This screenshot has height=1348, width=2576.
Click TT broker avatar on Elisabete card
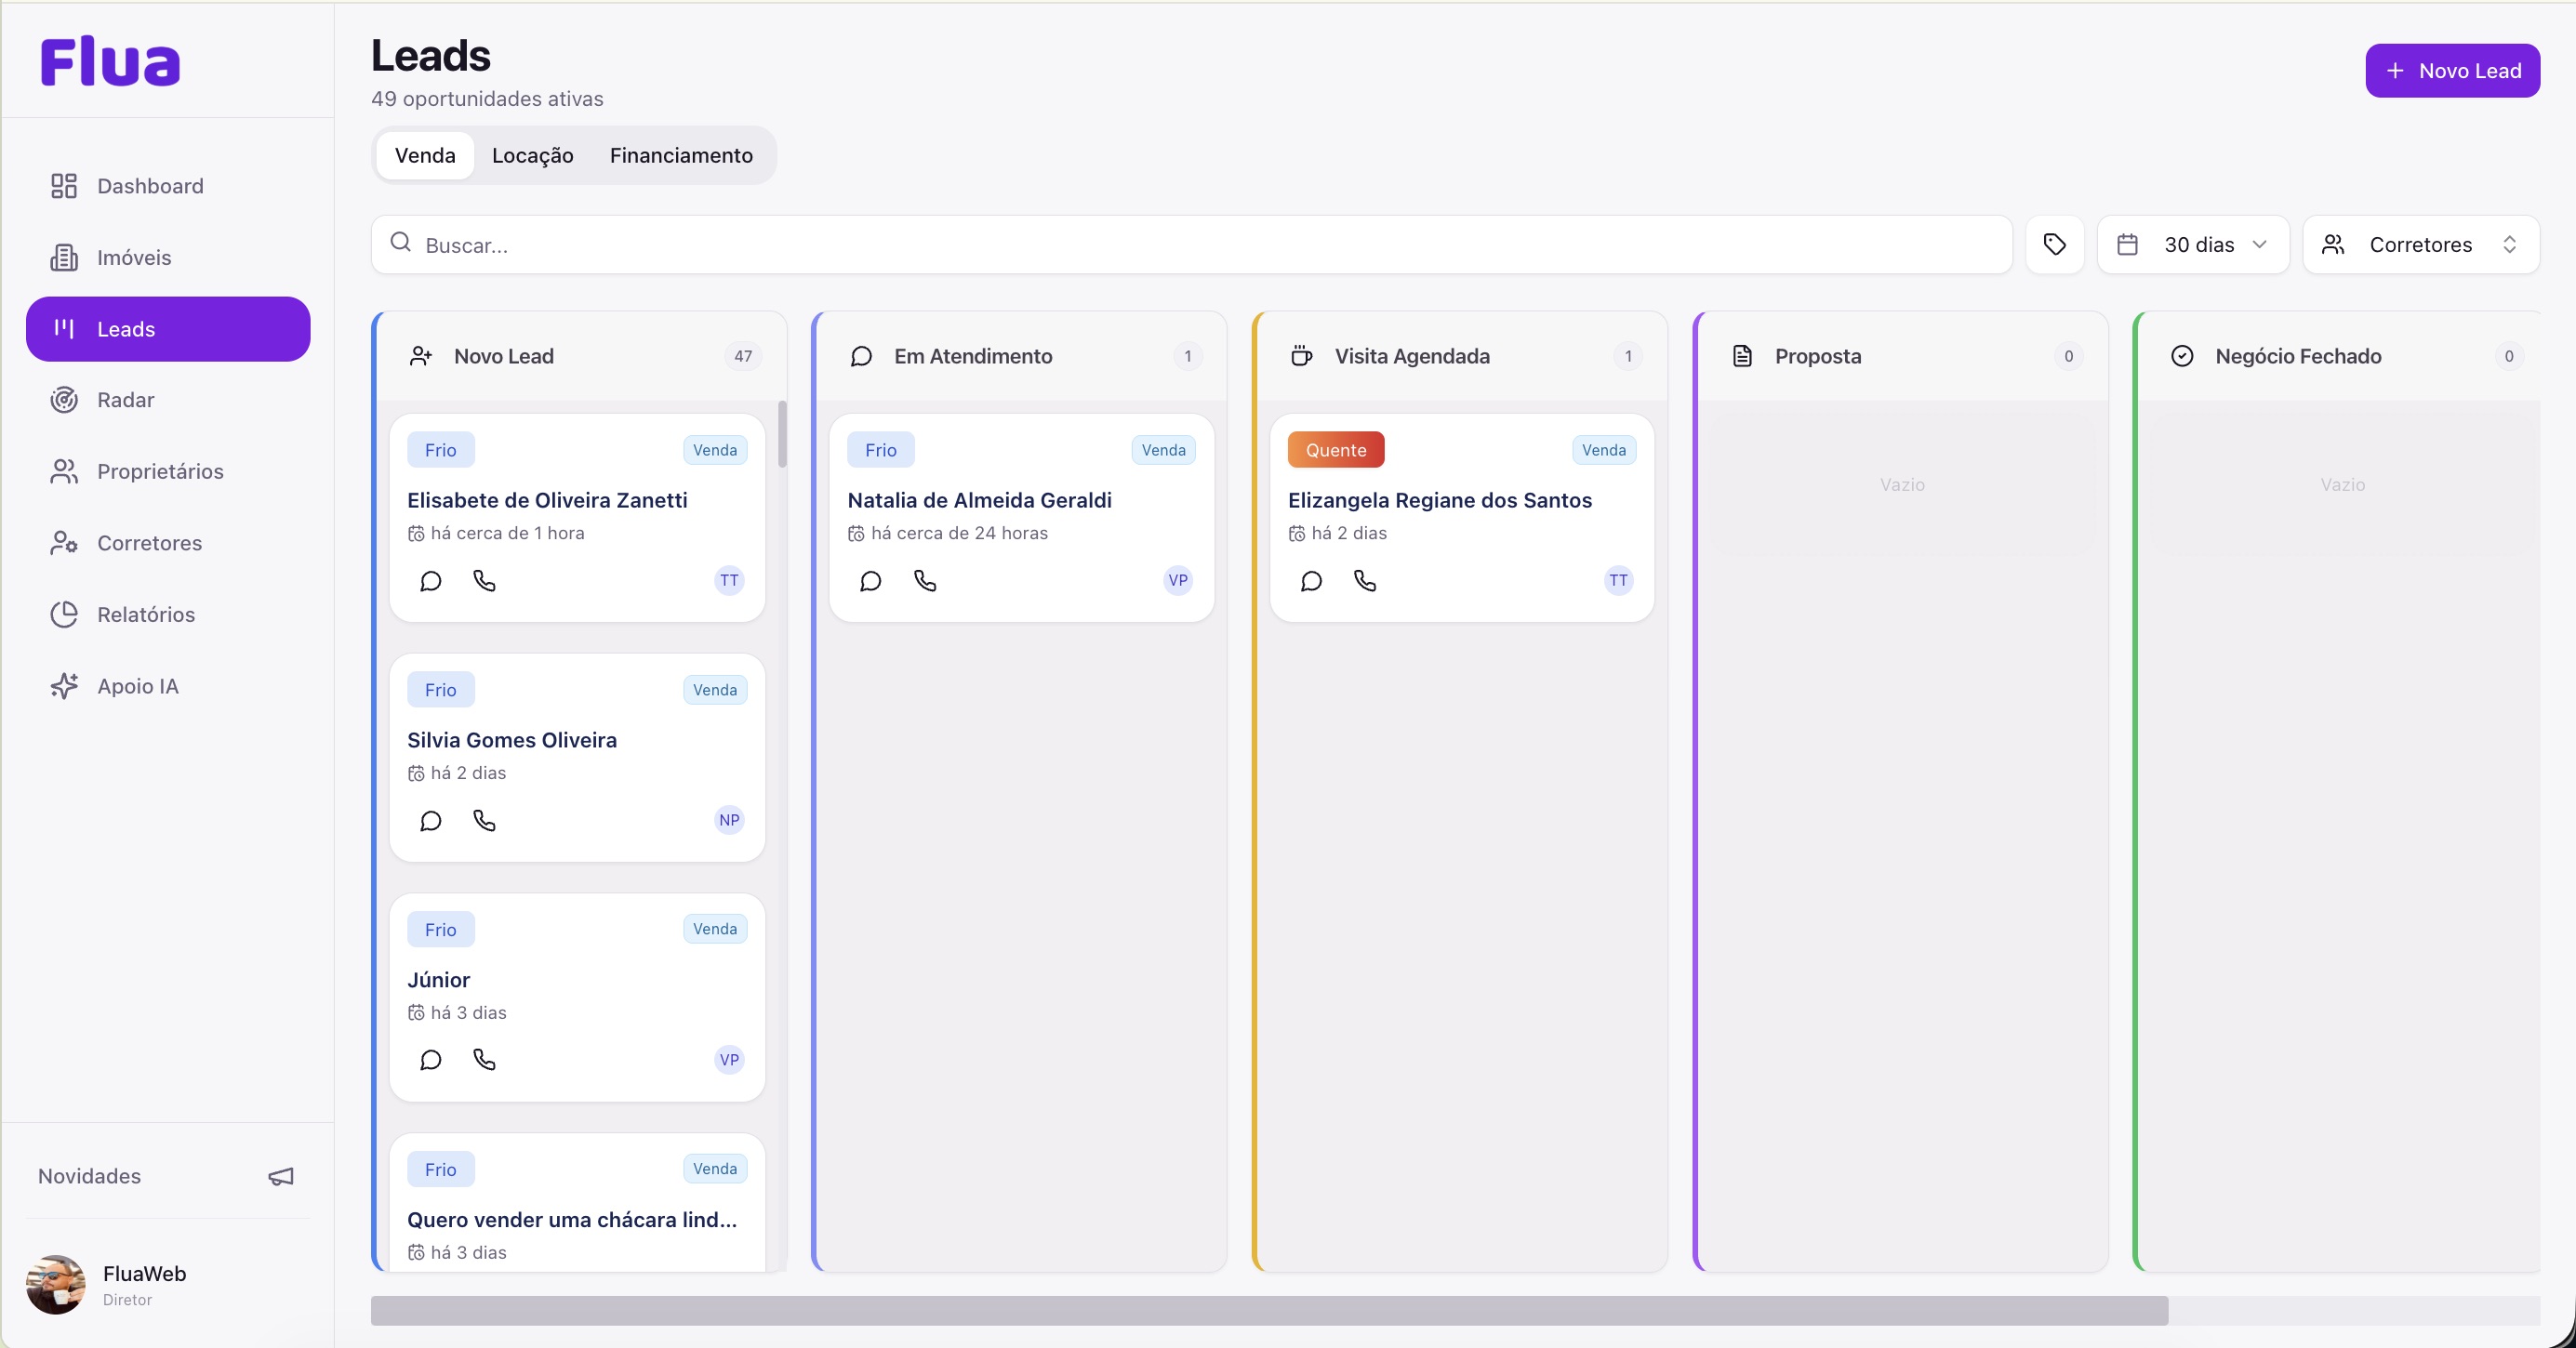tap(729, 580)
